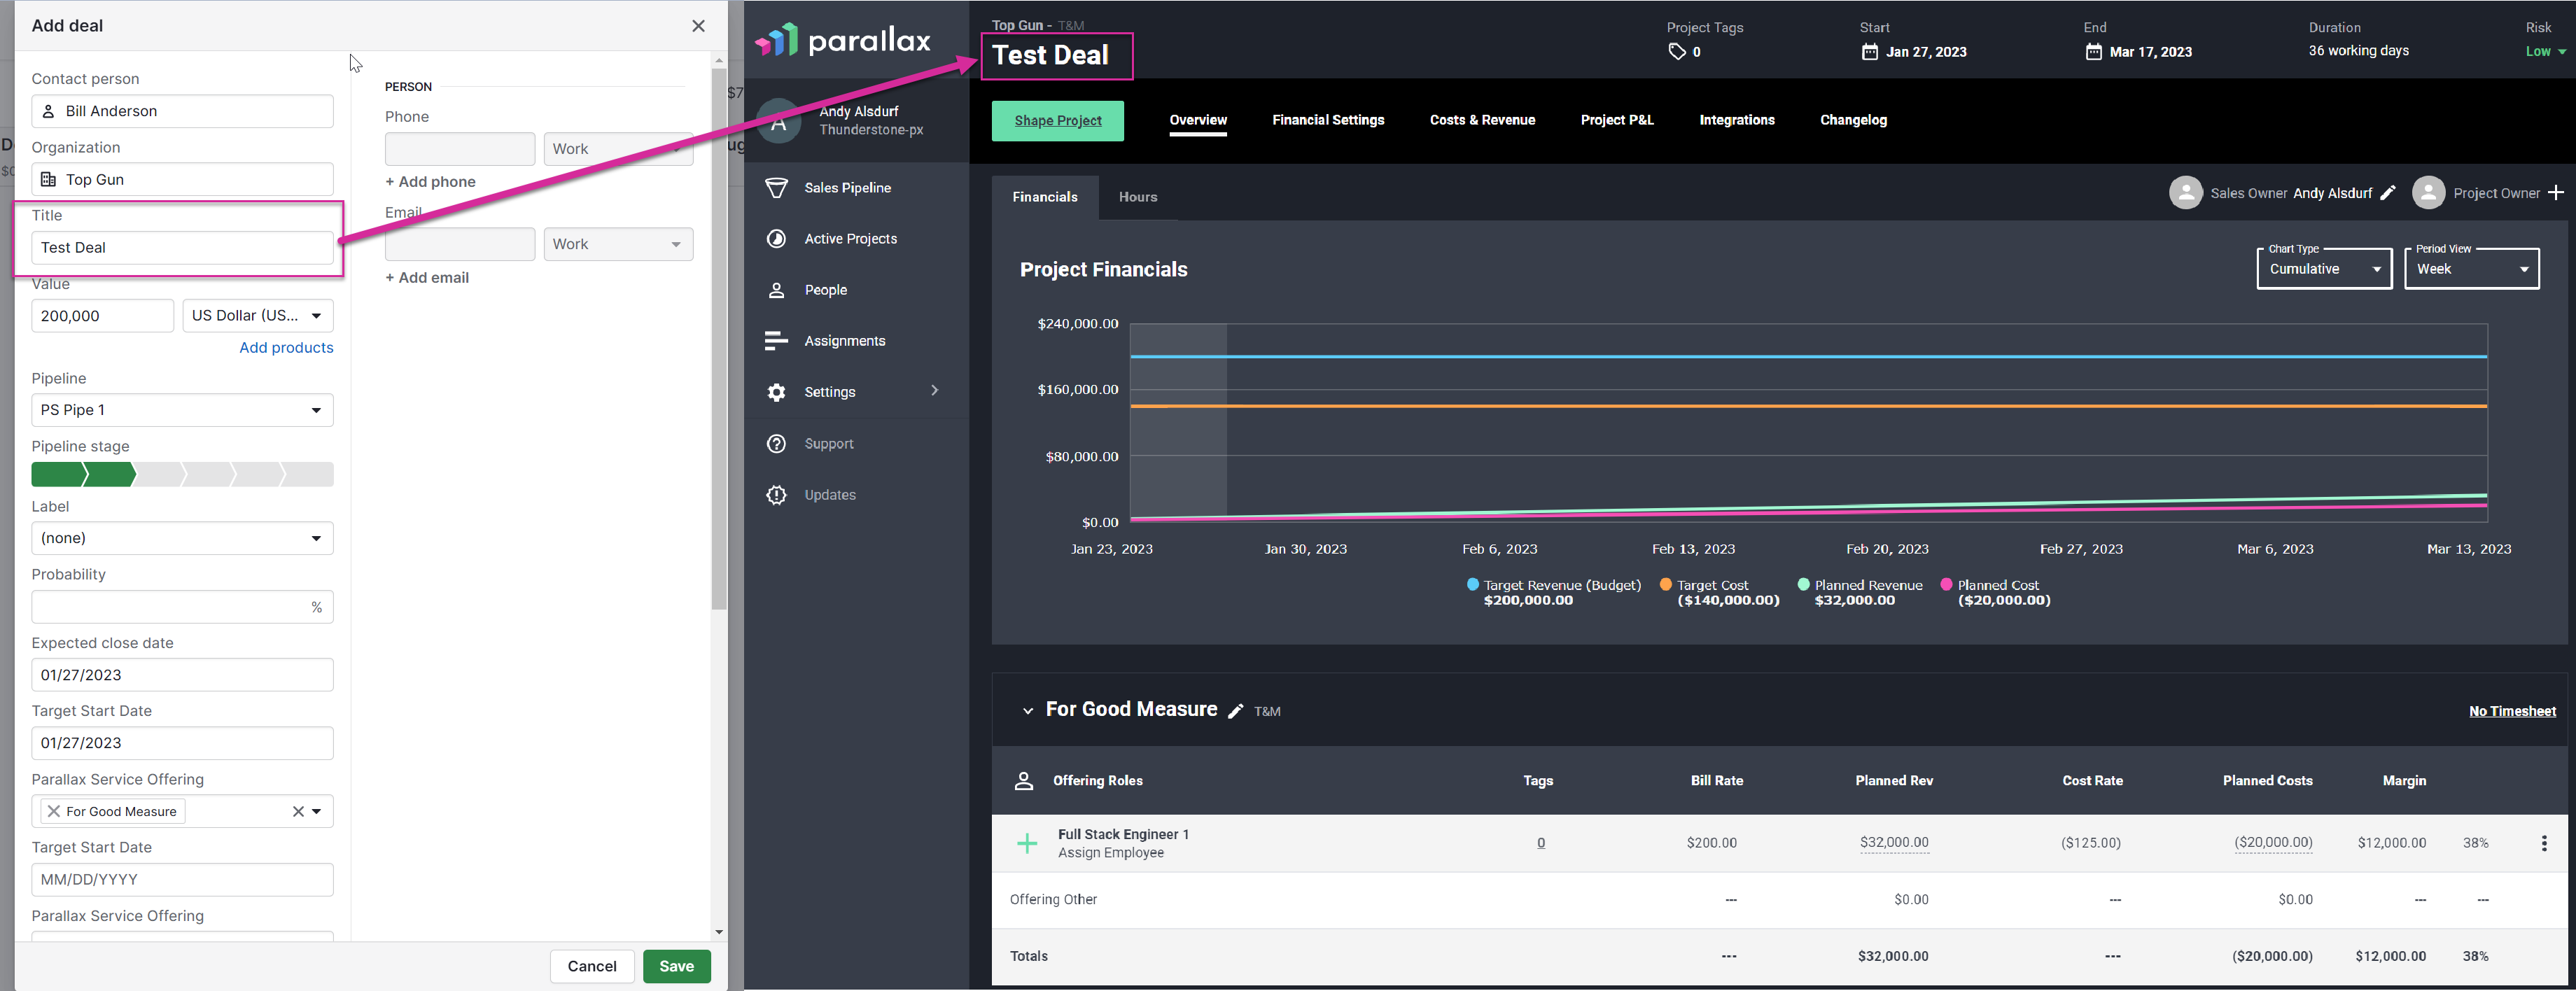Image resolution: width=2576 pixels, height=991 pixels.
Task: Open the Period View Week dropdown
Action: [x=2471, y=269]
